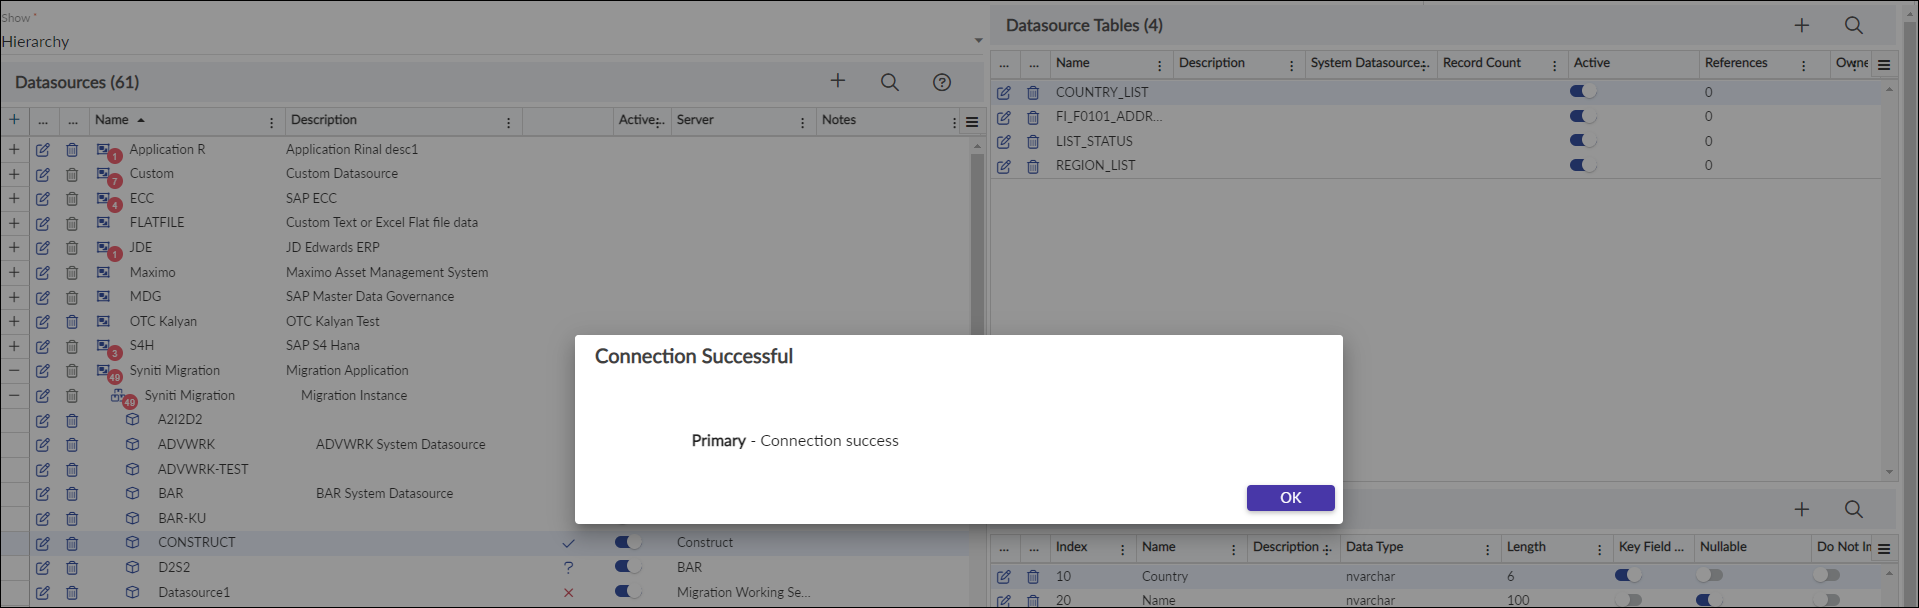Open Datasources grid menu hamburger icon

pyautogui.click(x=972, y=122)
